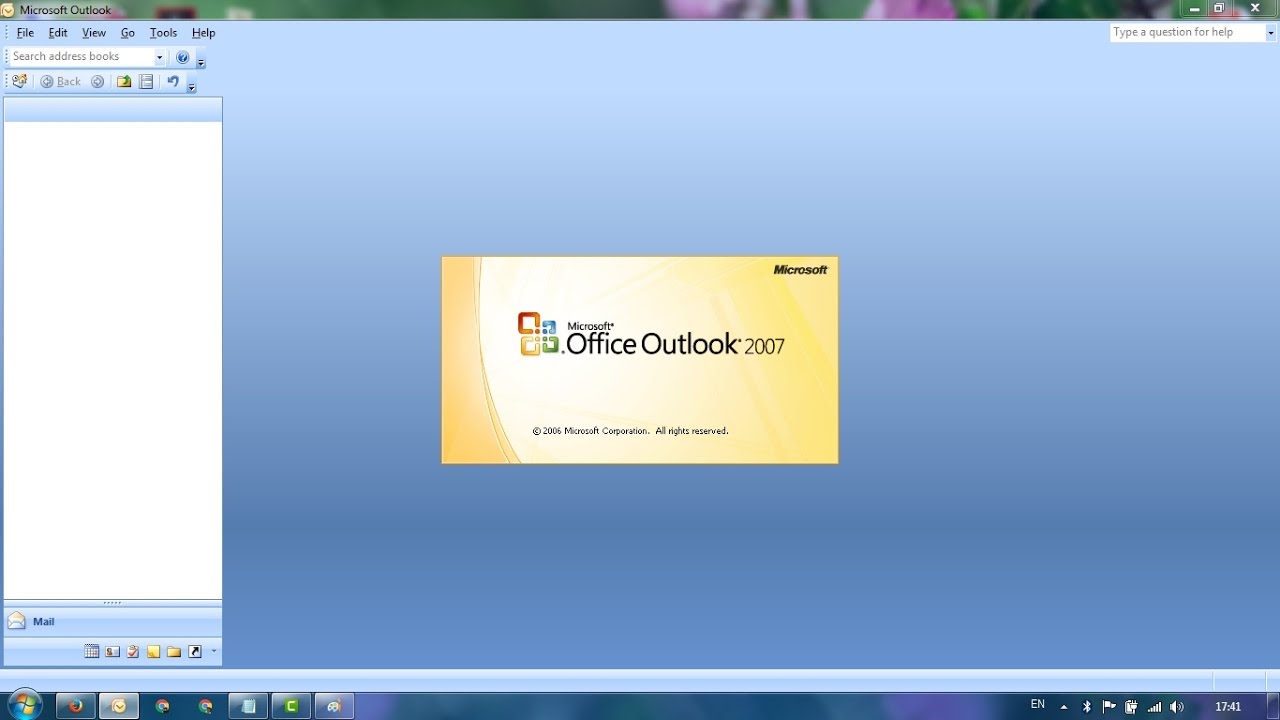Click the power plug battery icon
The width and height of the screenshot is (1280, 720).
(x=1131, y=707)
